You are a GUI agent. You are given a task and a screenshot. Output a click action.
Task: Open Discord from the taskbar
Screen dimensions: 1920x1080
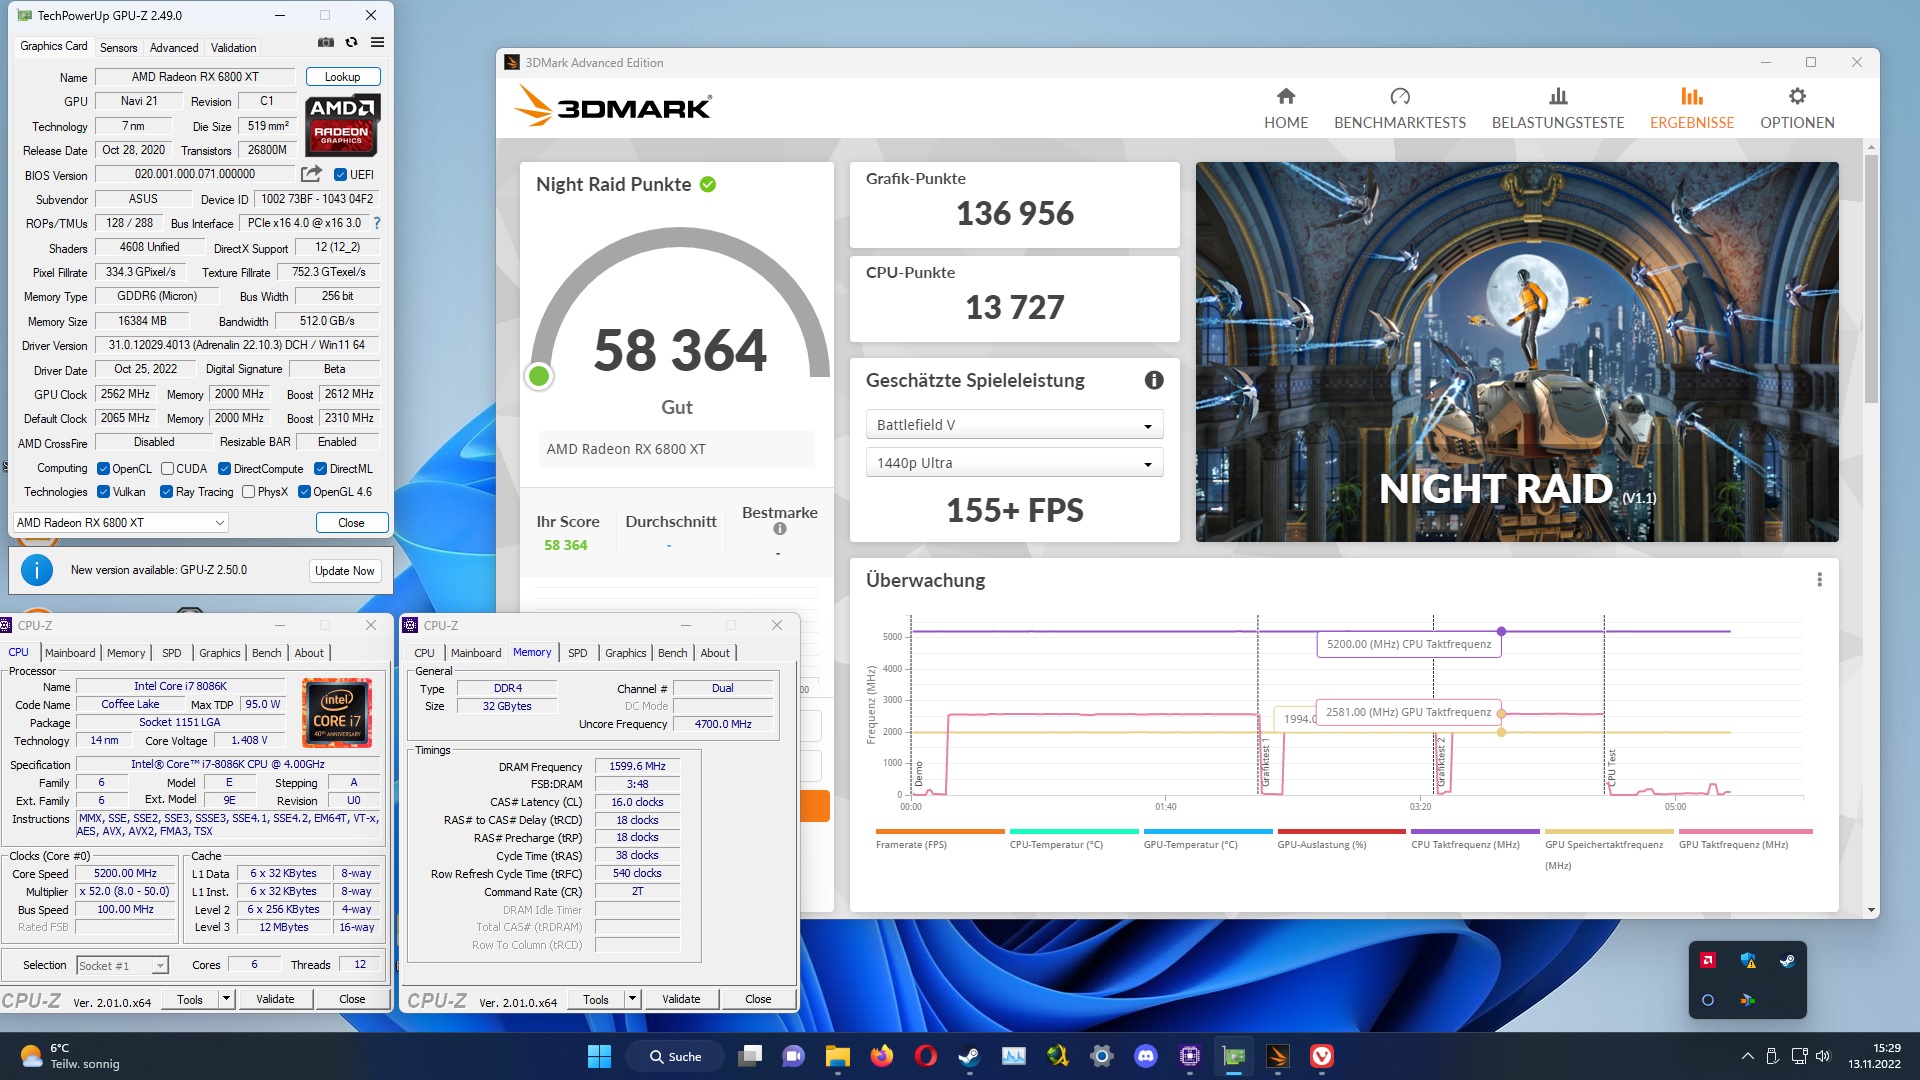coord(1145,1056)
